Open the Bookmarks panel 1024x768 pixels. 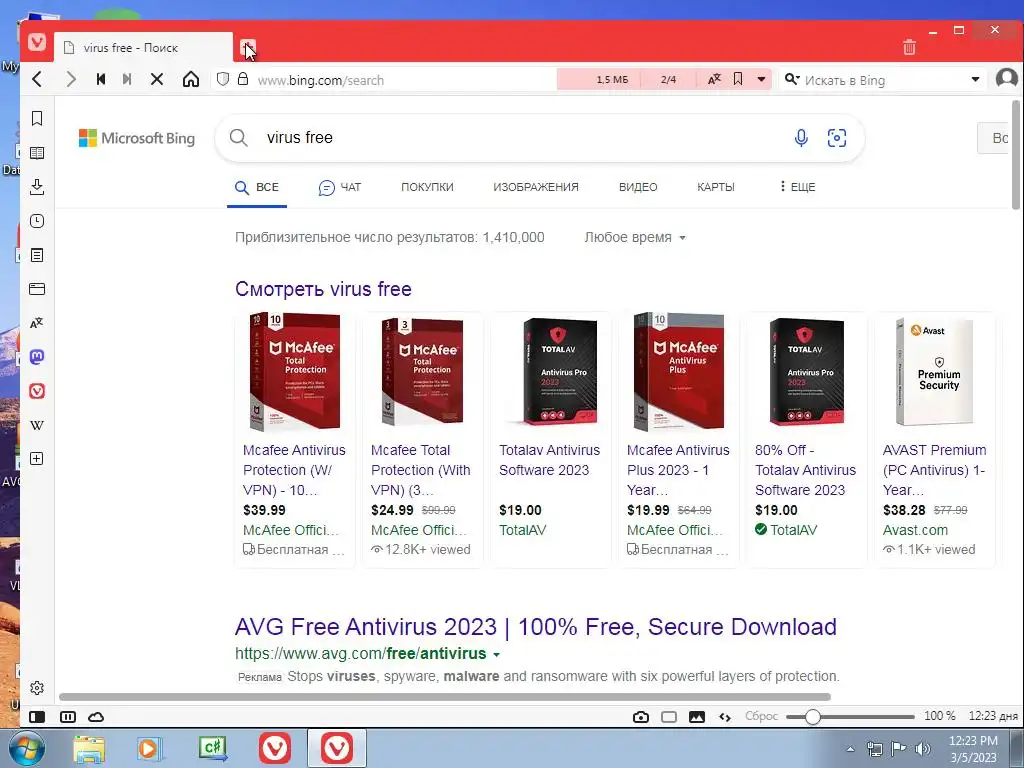37,118
